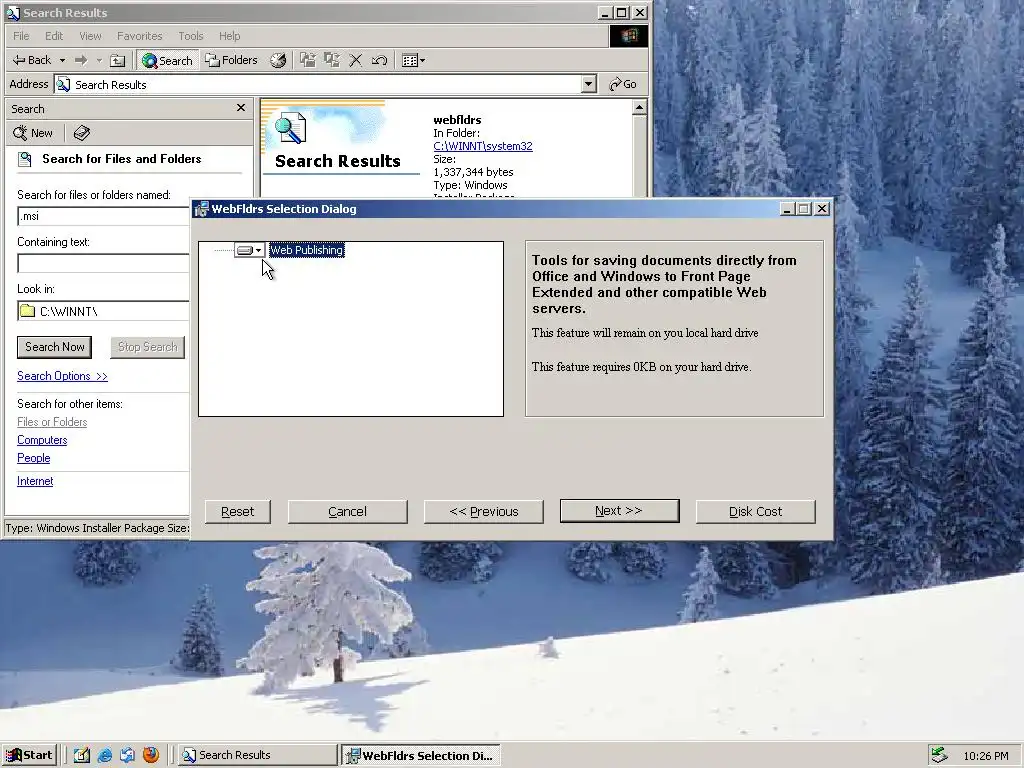Click the Reset button
The width and height of the screenshot is (1024, 768).
tap(238, 511)
